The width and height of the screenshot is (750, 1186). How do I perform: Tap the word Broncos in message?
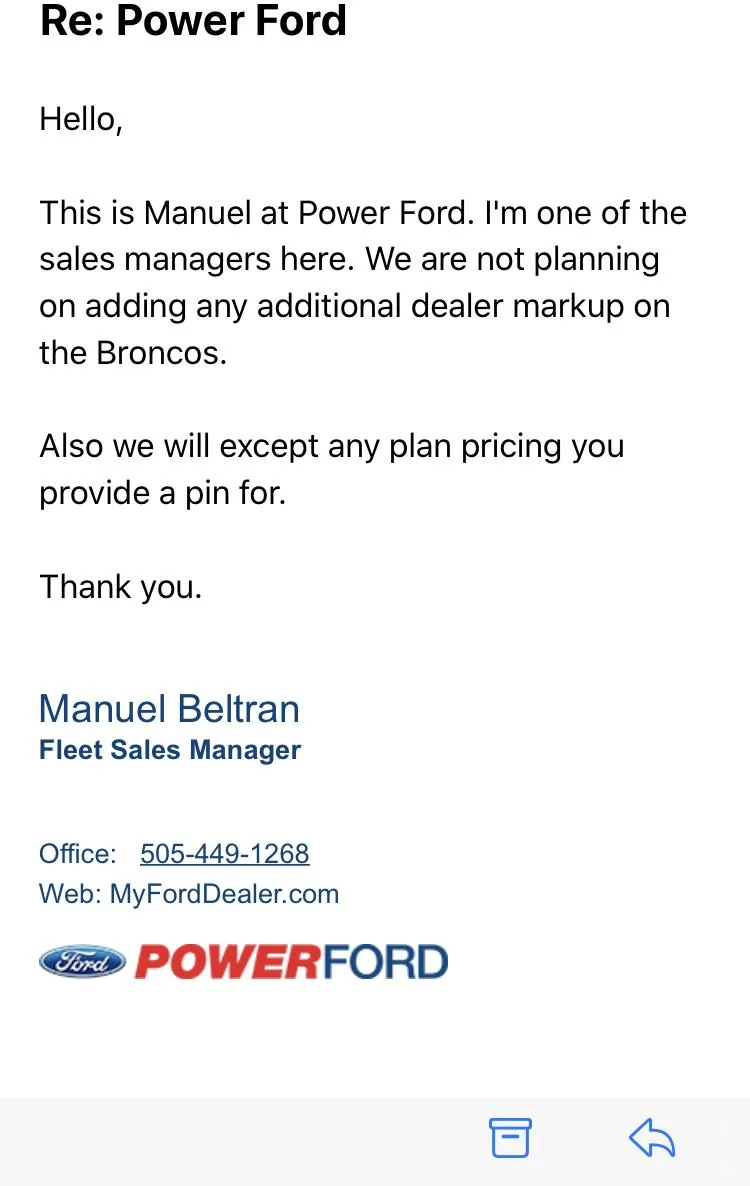click(162, 353)
